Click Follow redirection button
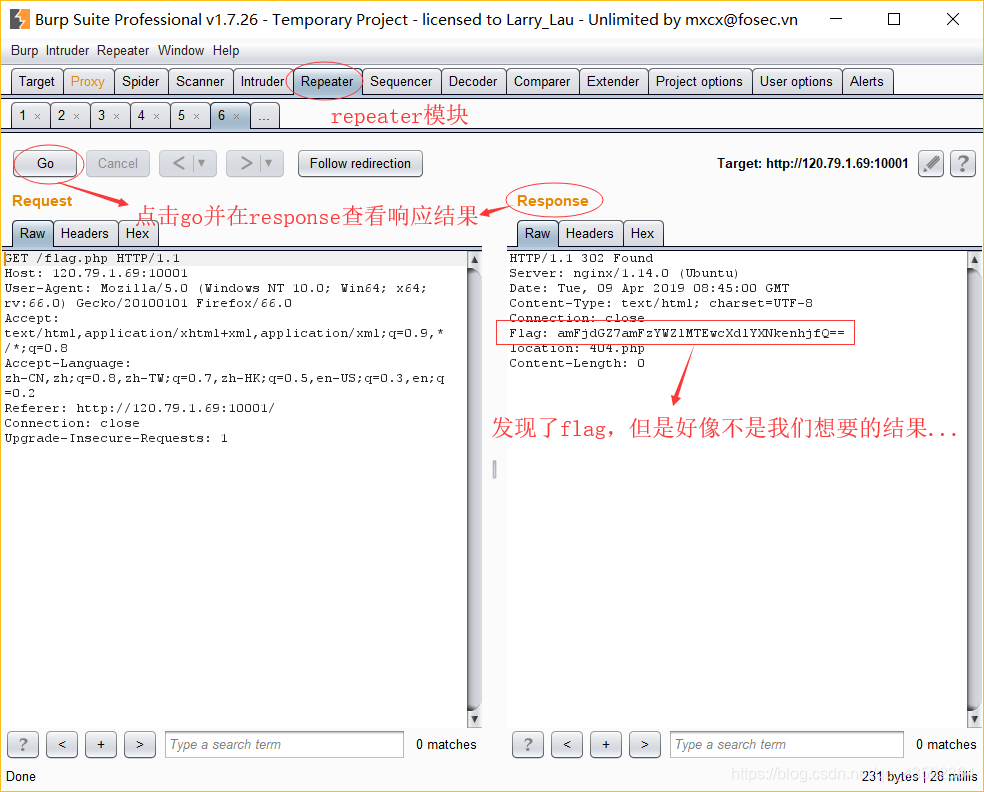Screen dimensions: 984x792 click(360, 164)
